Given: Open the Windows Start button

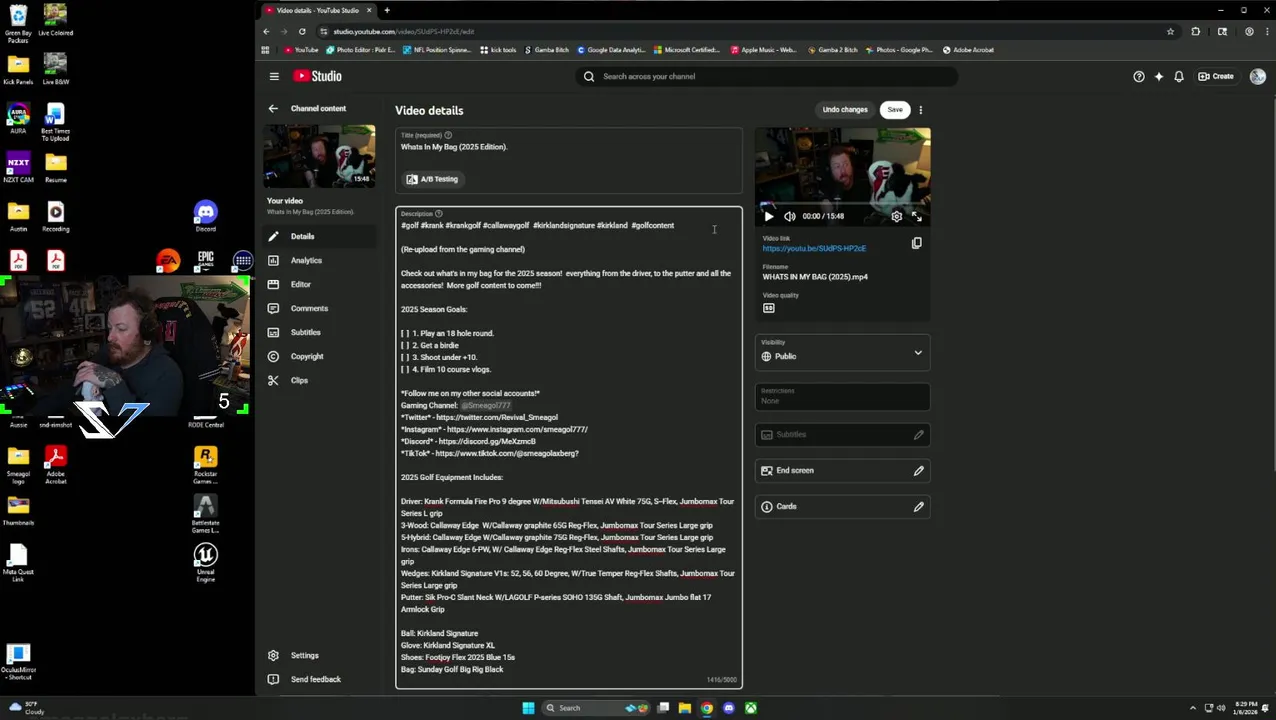Looking at the screenshot, I should [528, 708].
